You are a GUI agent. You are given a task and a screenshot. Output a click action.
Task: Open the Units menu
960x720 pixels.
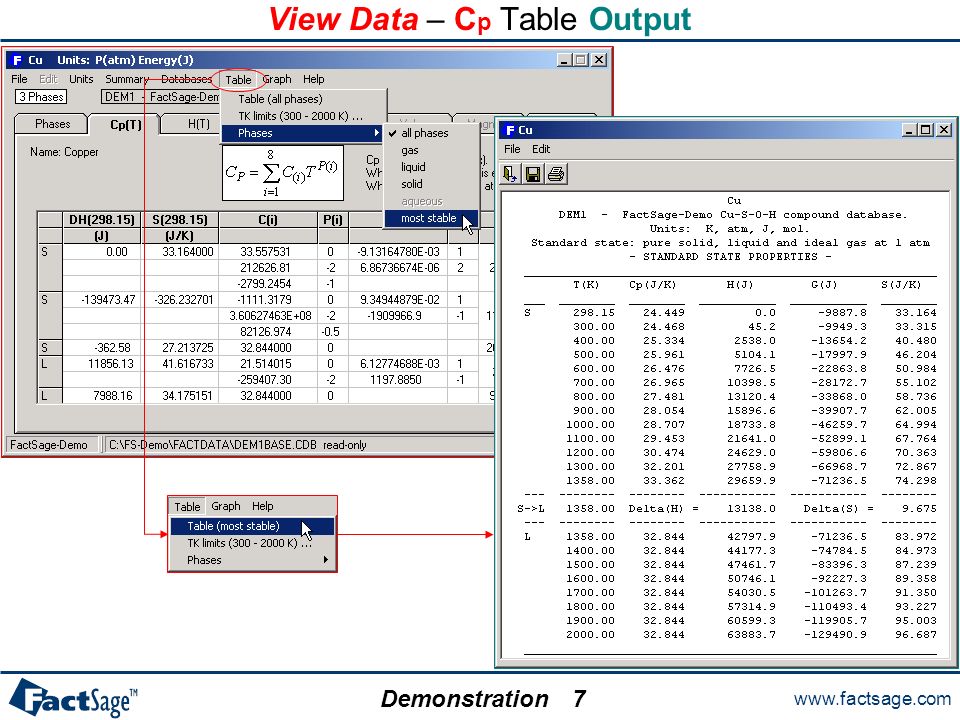(81, 79)
